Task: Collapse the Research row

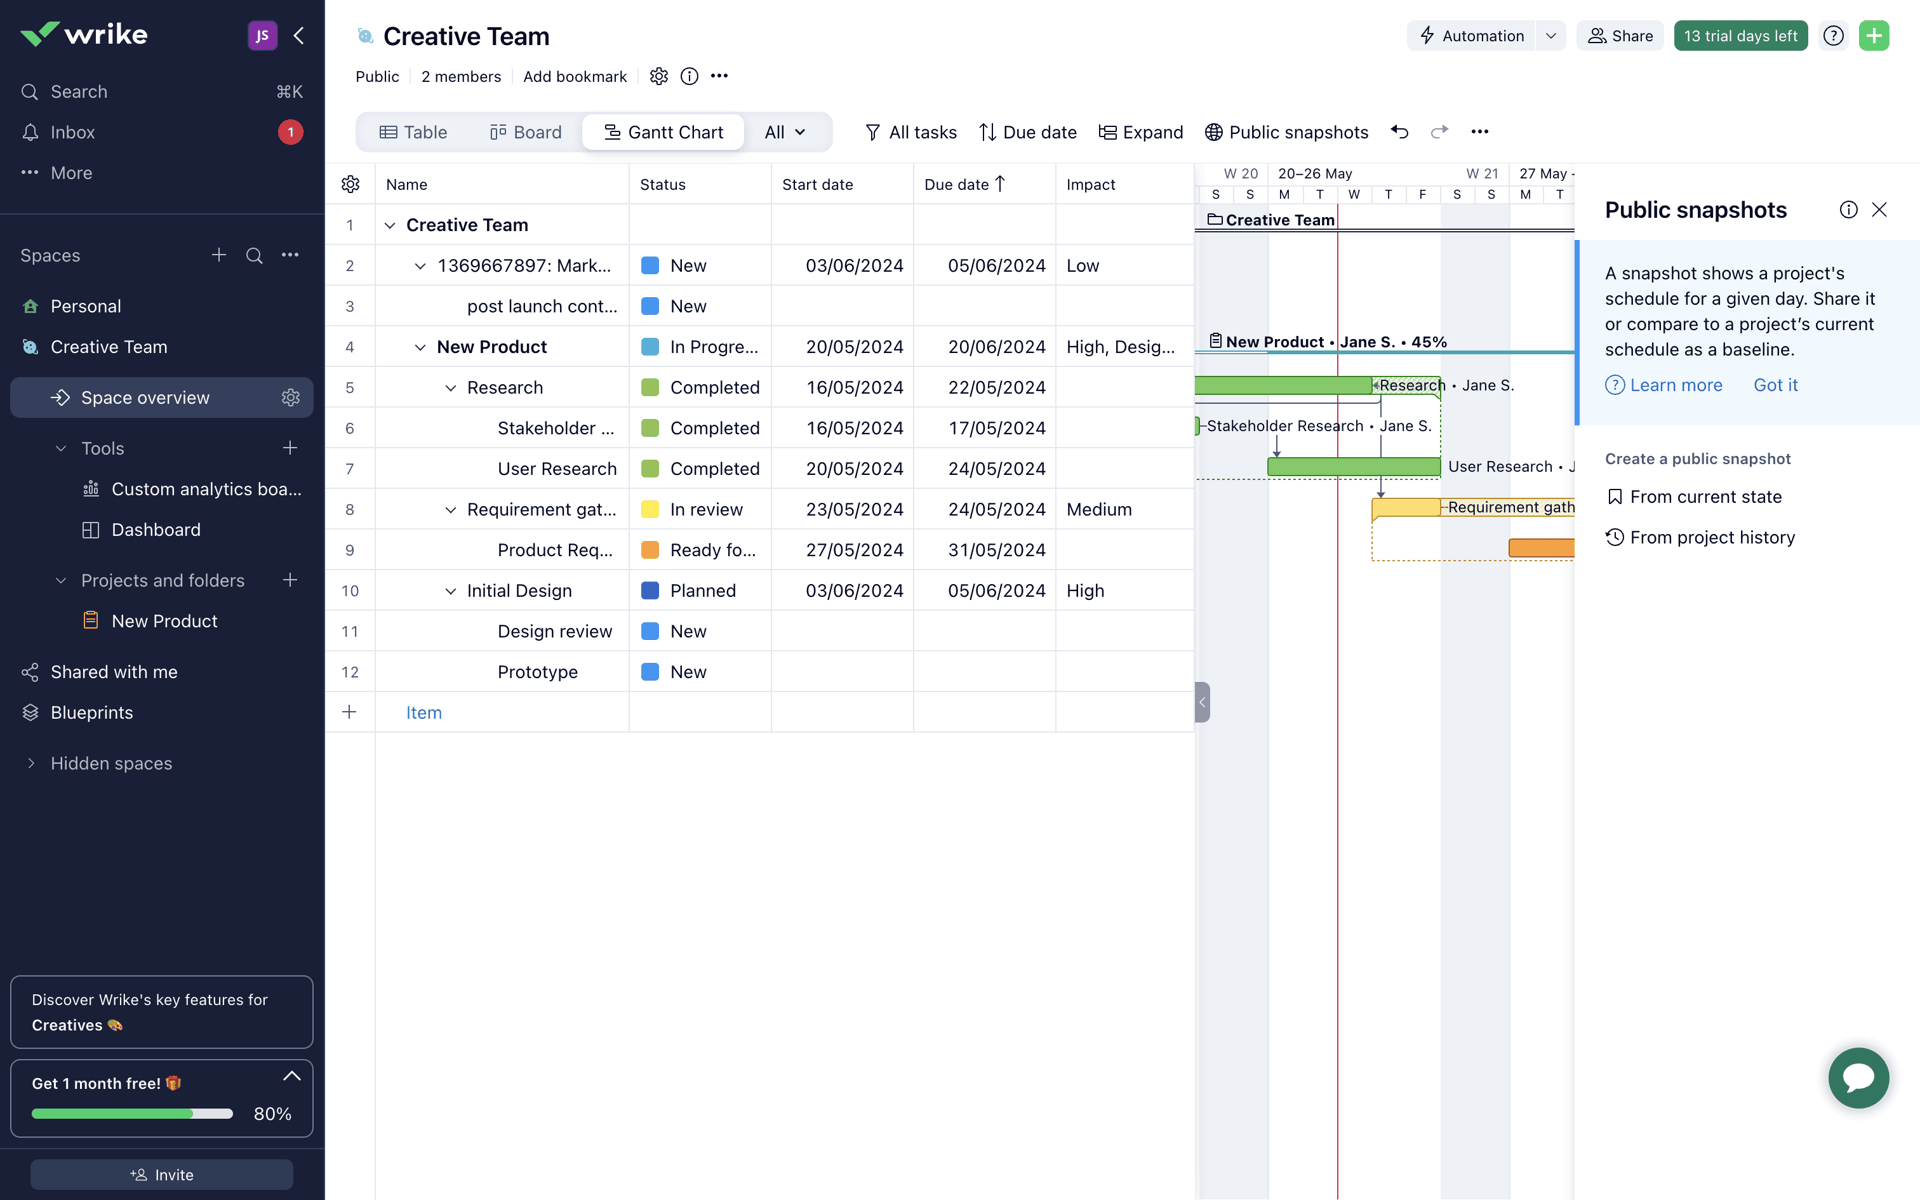Action: (x=450, y=388)
